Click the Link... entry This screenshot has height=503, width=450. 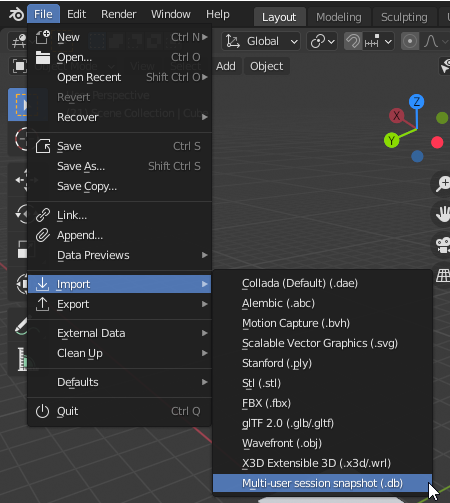click(119, 215)
